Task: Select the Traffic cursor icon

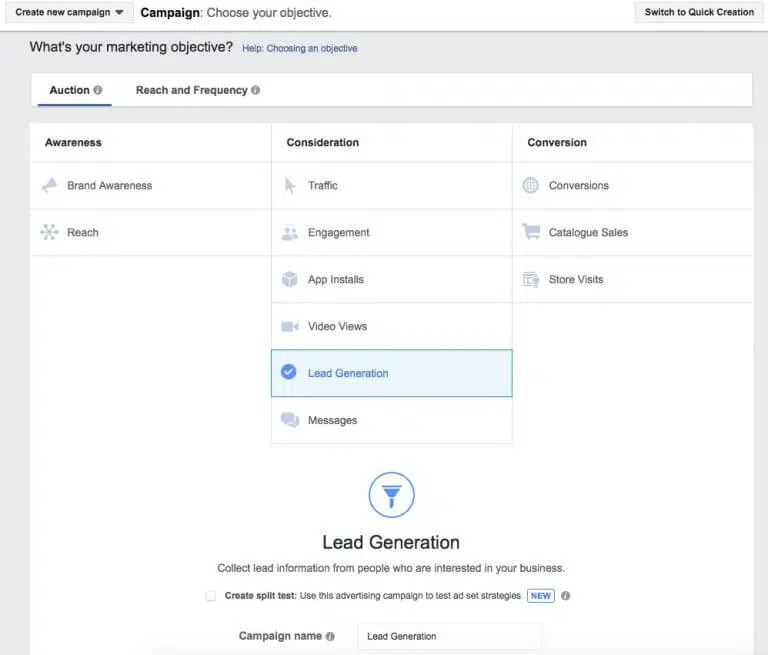Action: pos(290,186)
